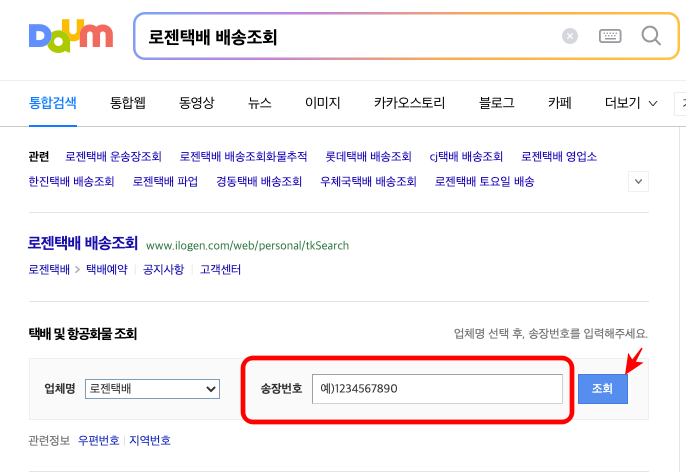686x472 pixels.
Task: Click the Daum logo
Action: coord(71,35)
